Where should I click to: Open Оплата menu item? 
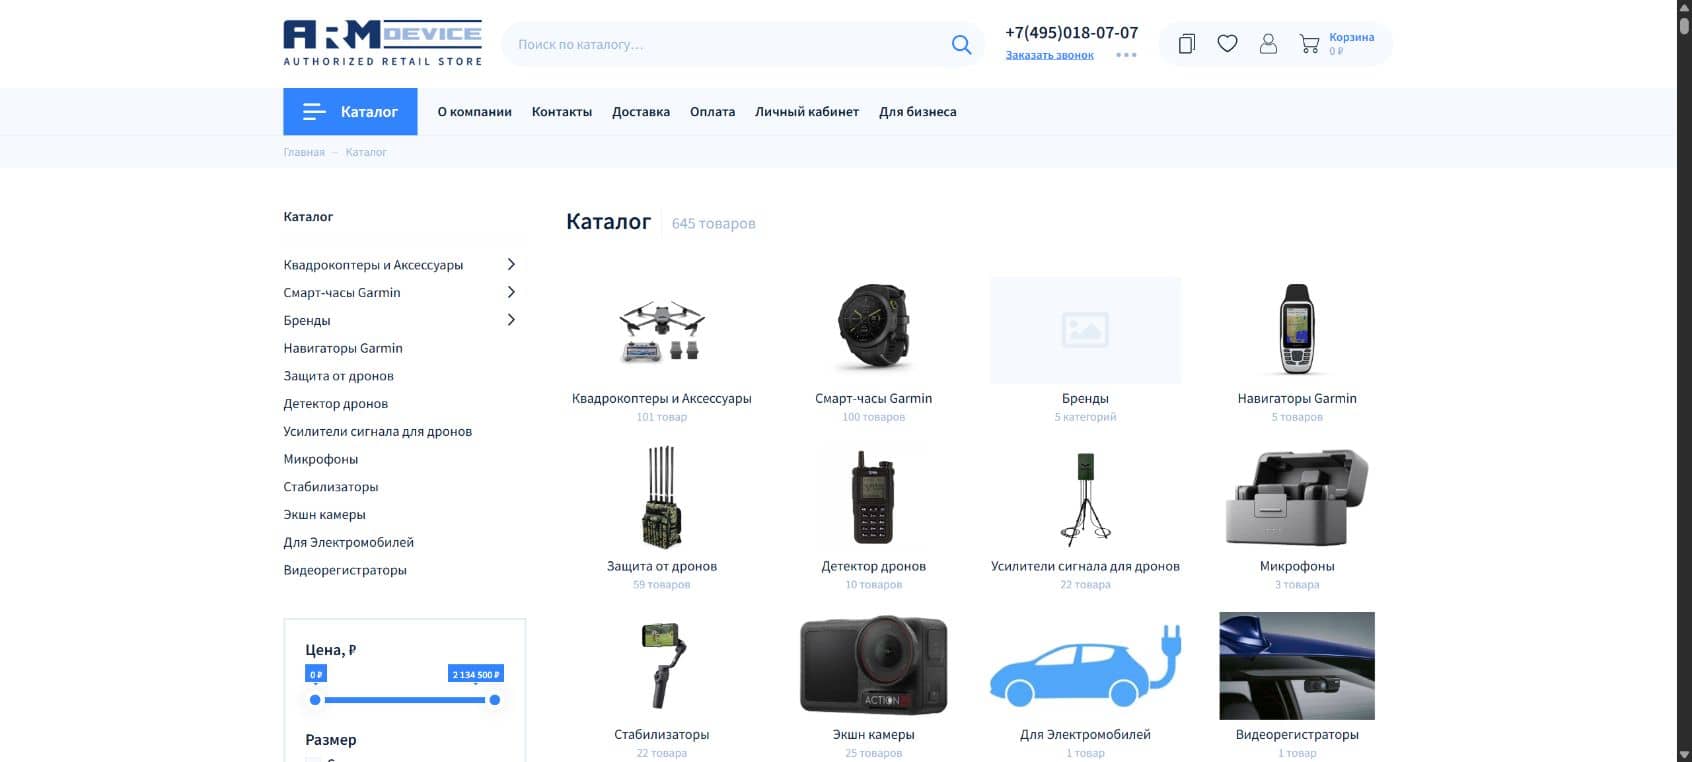[712, 112]
